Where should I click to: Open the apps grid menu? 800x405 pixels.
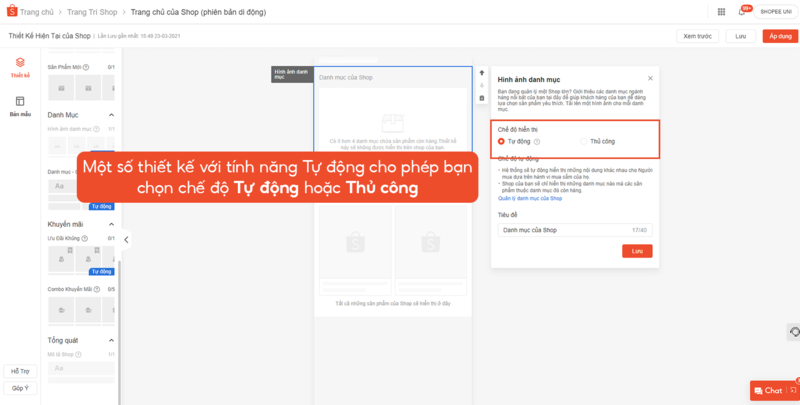[x=722, y=11]
